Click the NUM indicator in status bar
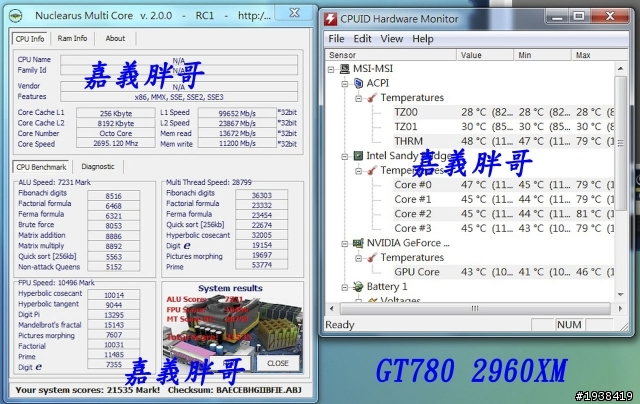The width and height of the screenshot is (640, 404). pos(569,325)
